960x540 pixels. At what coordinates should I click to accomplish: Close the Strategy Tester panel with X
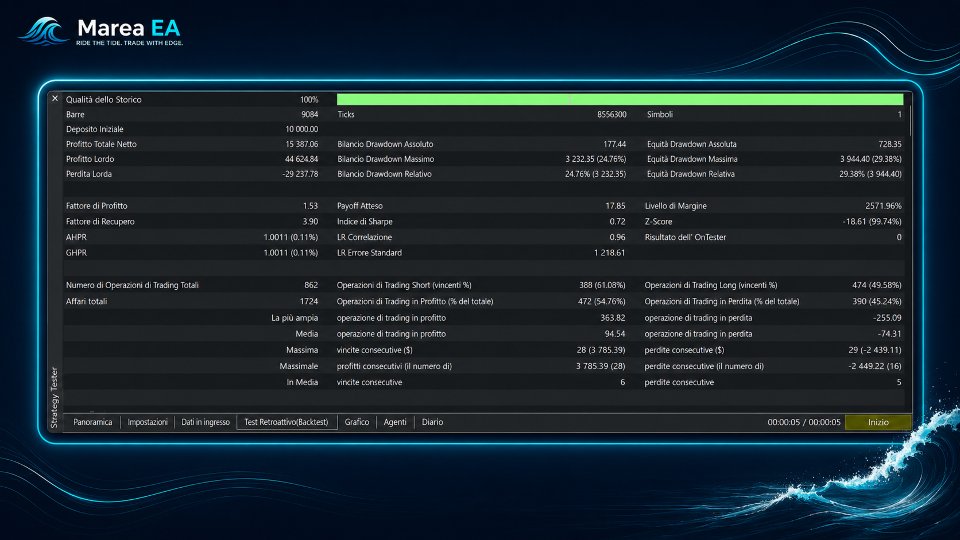(x=55, y=99)
